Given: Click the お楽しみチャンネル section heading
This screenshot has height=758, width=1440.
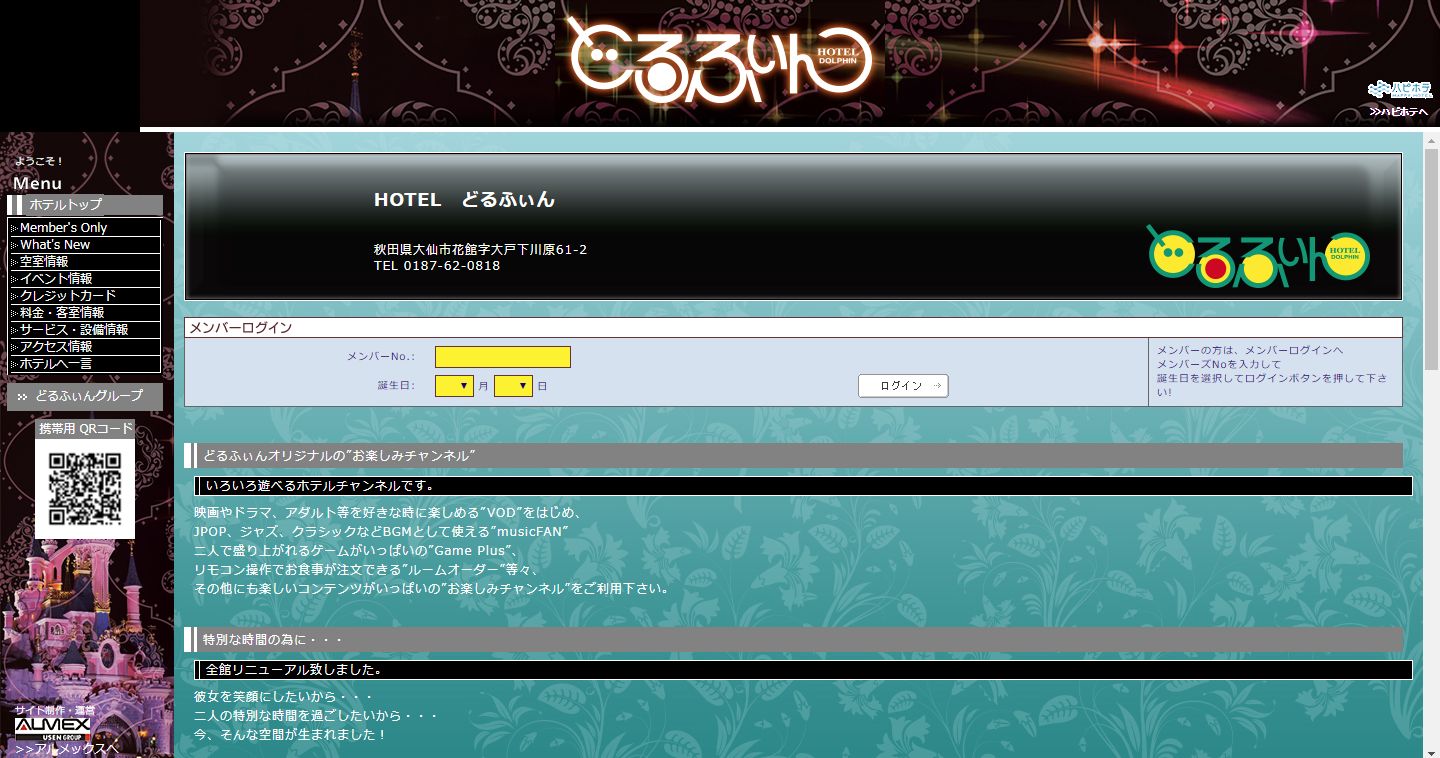Looking at the screenshot, I should click(x=794, y=456).
